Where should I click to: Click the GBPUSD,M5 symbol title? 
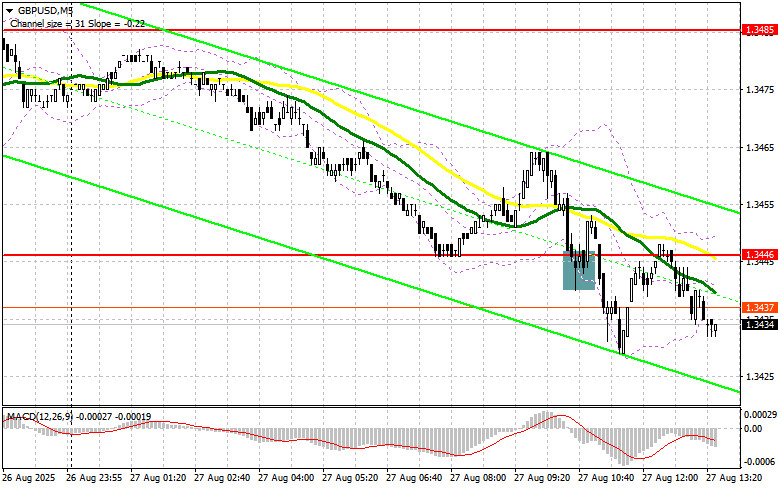(x=44, y=10)
